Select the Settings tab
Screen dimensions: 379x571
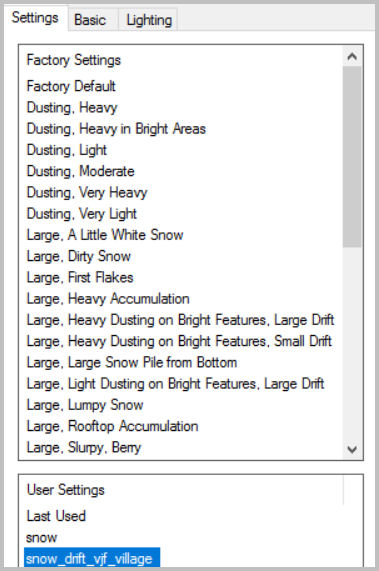tap(35, 17)
